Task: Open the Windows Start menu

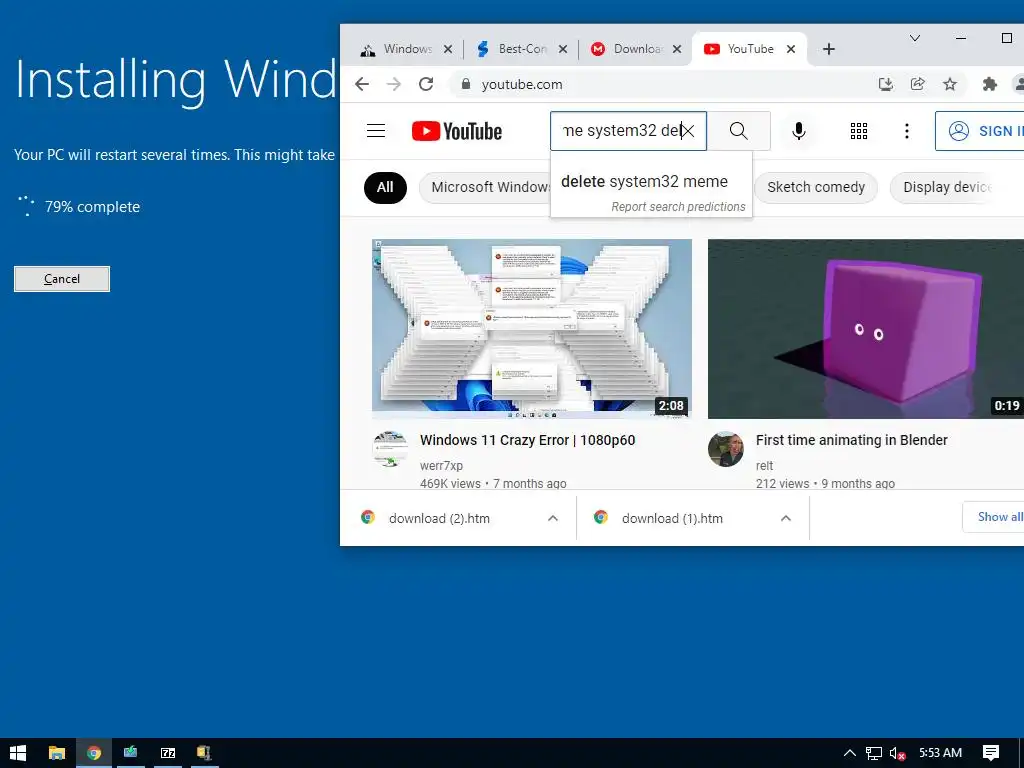Action: coord(18,753)
